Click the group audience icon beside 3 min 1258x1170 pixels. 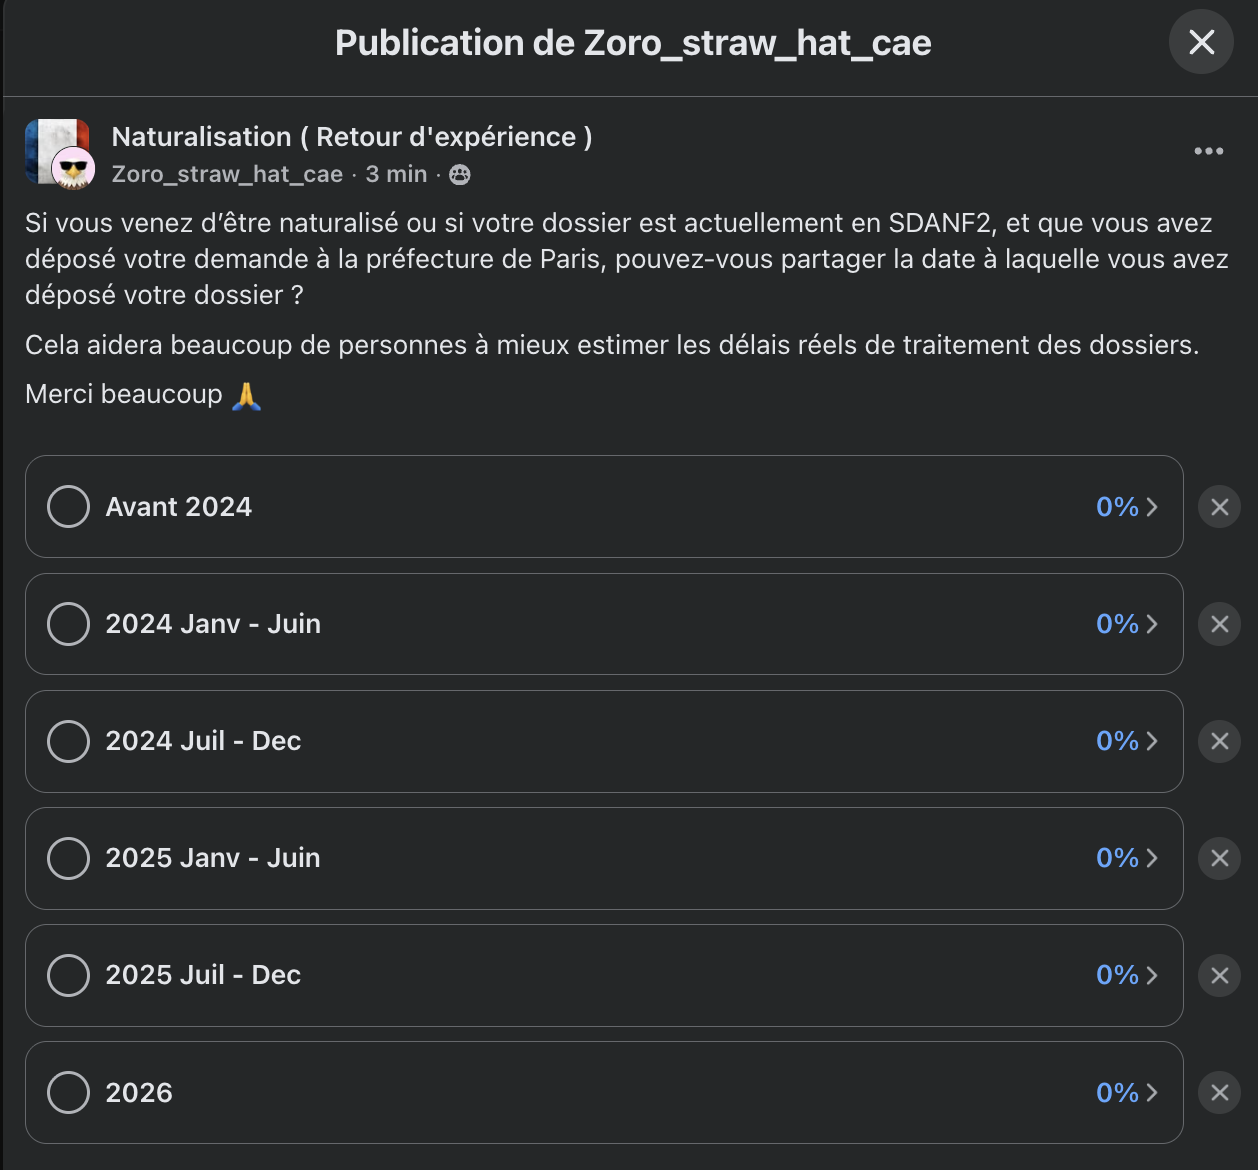click(460, 175)
